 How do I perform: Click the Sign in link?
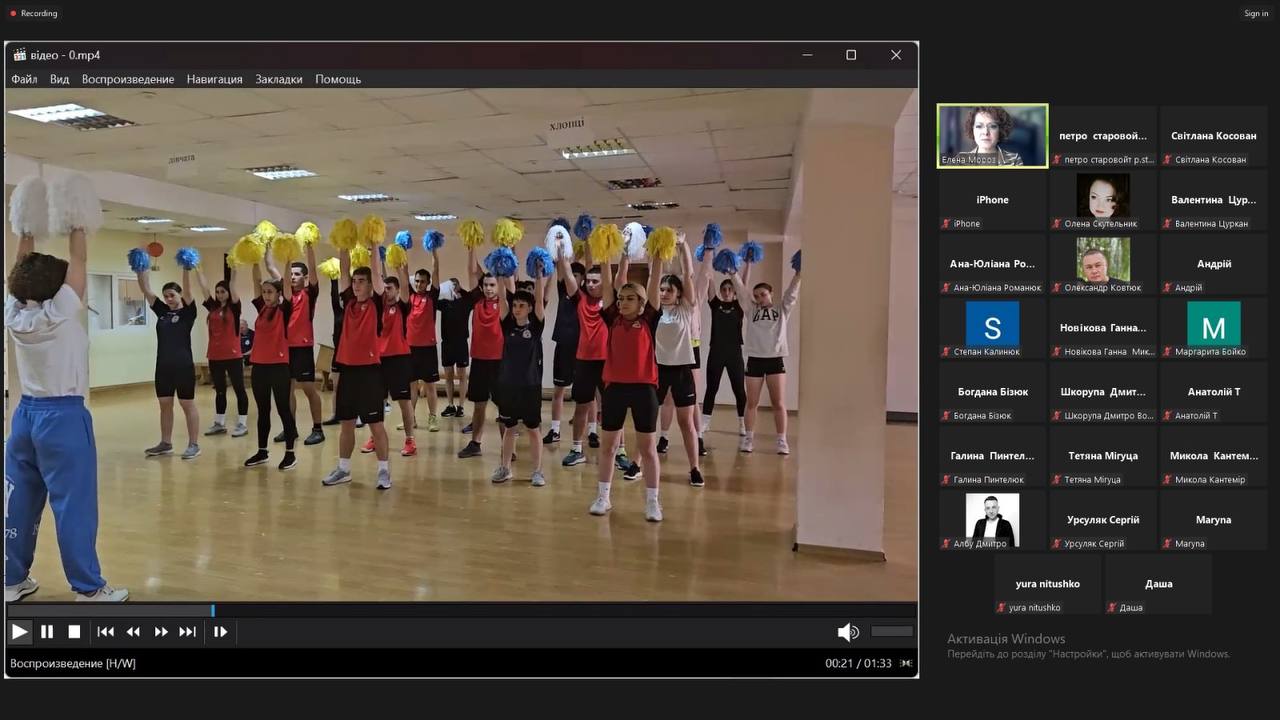[1256, 13]
